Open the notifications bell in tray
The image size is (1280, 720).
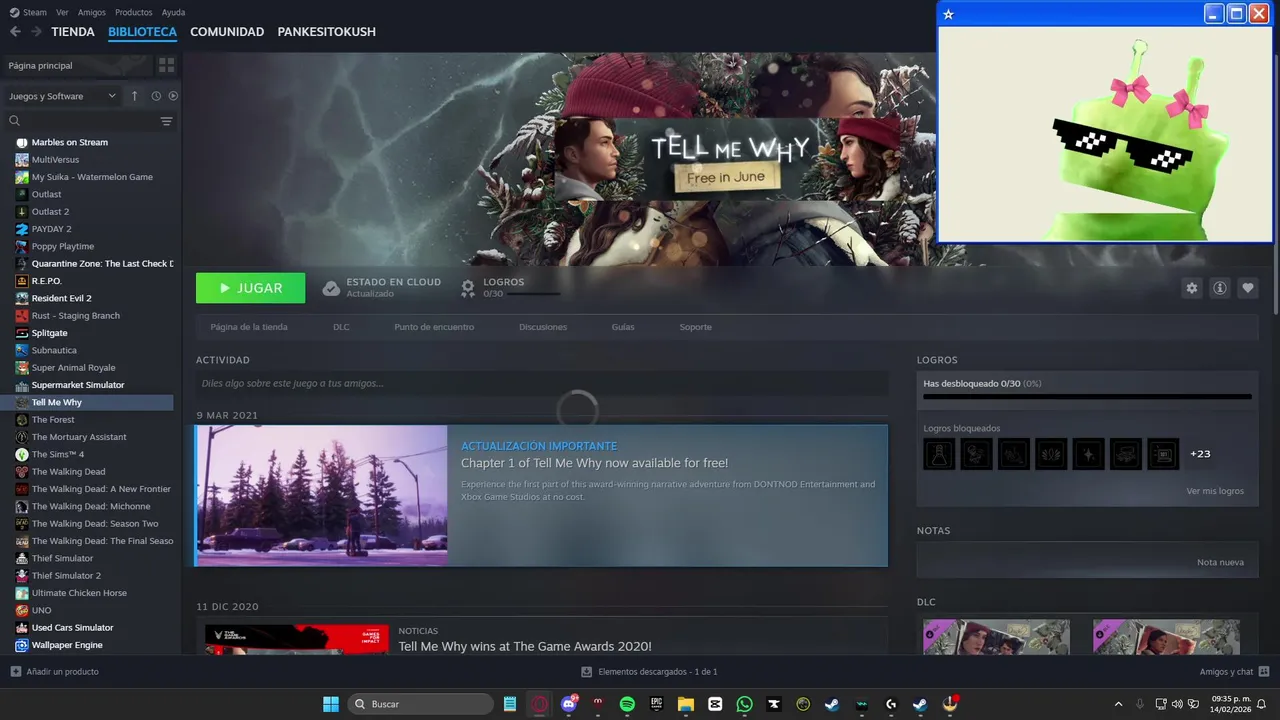tap(1263, 704)
